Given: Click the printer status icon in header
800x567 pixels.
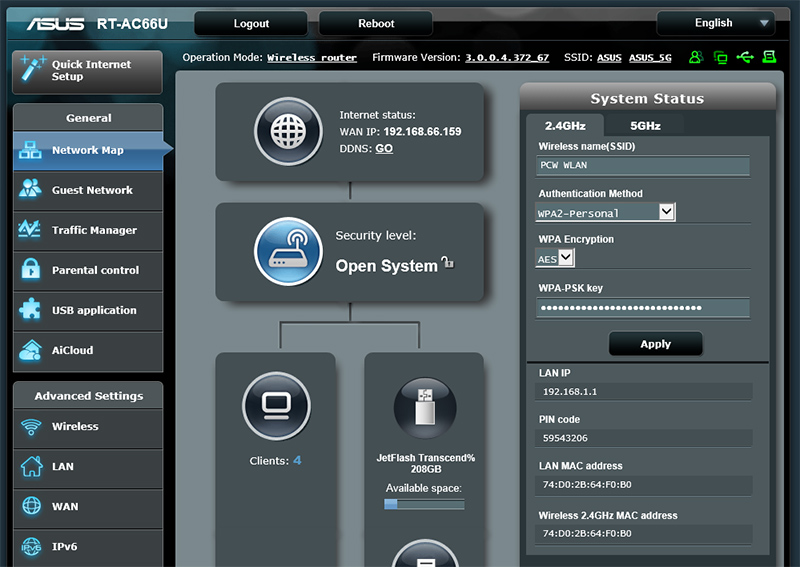Looking at the screenshot, I should click(x=769, y=58).
